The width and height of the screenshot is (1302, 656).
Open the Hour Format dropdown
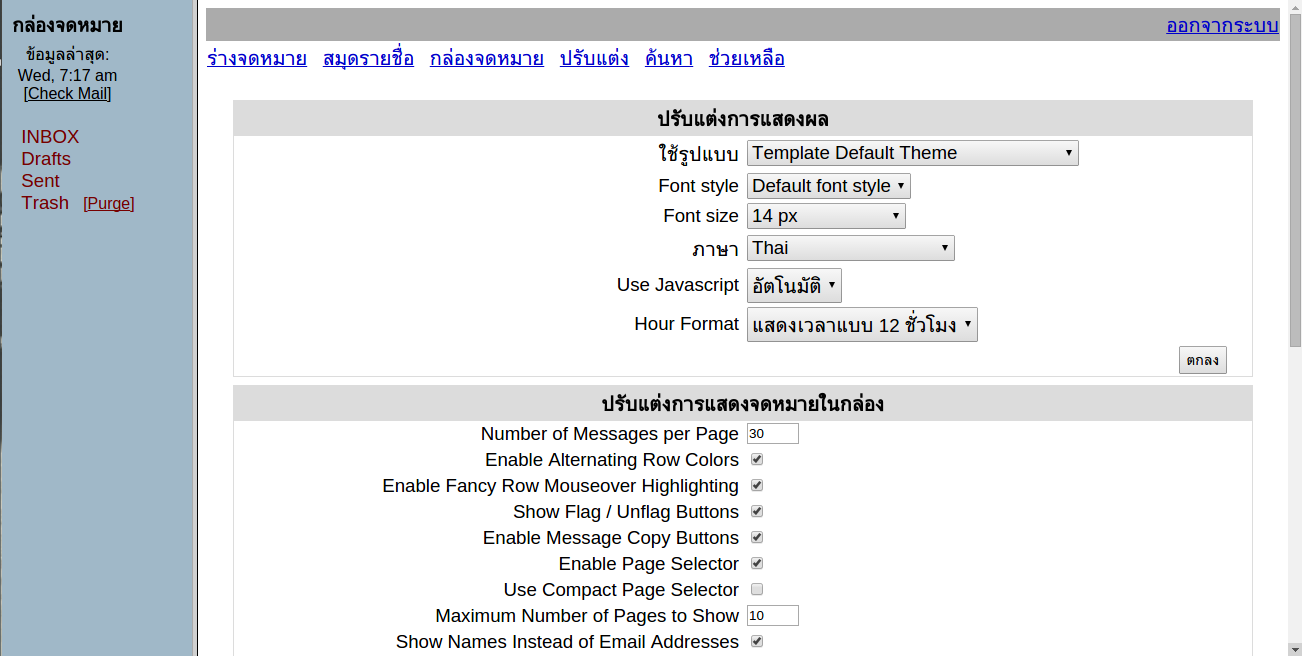tap(861, 325)
